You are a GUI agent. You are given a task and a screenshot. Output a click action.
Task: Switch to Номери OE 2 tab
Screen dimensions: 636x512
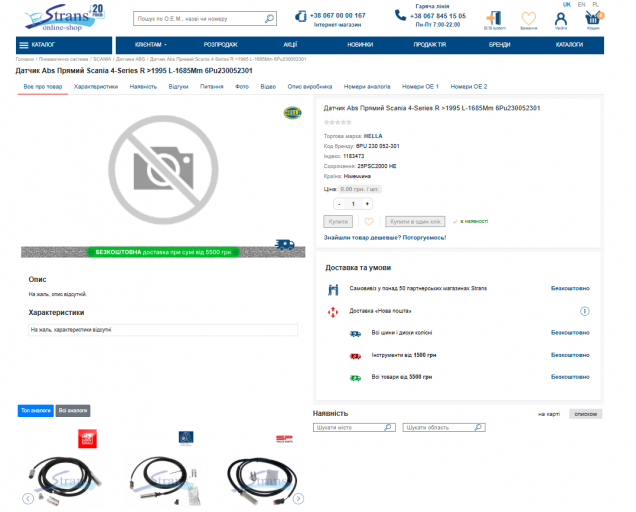coord(469,87)
